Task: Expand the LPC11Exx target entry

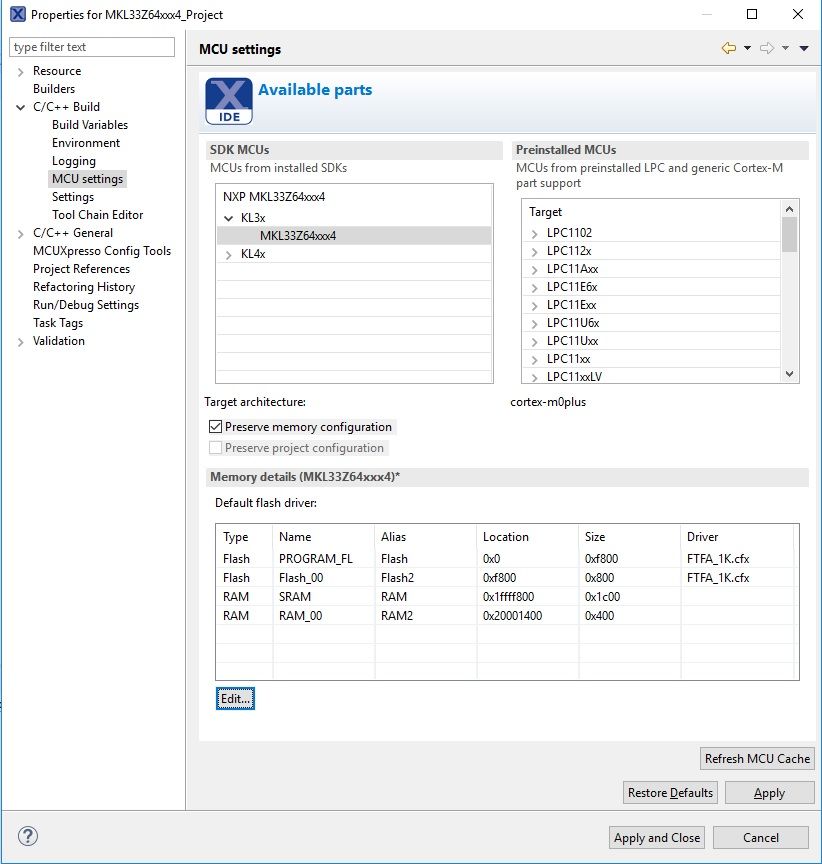Action: (534, 306)
